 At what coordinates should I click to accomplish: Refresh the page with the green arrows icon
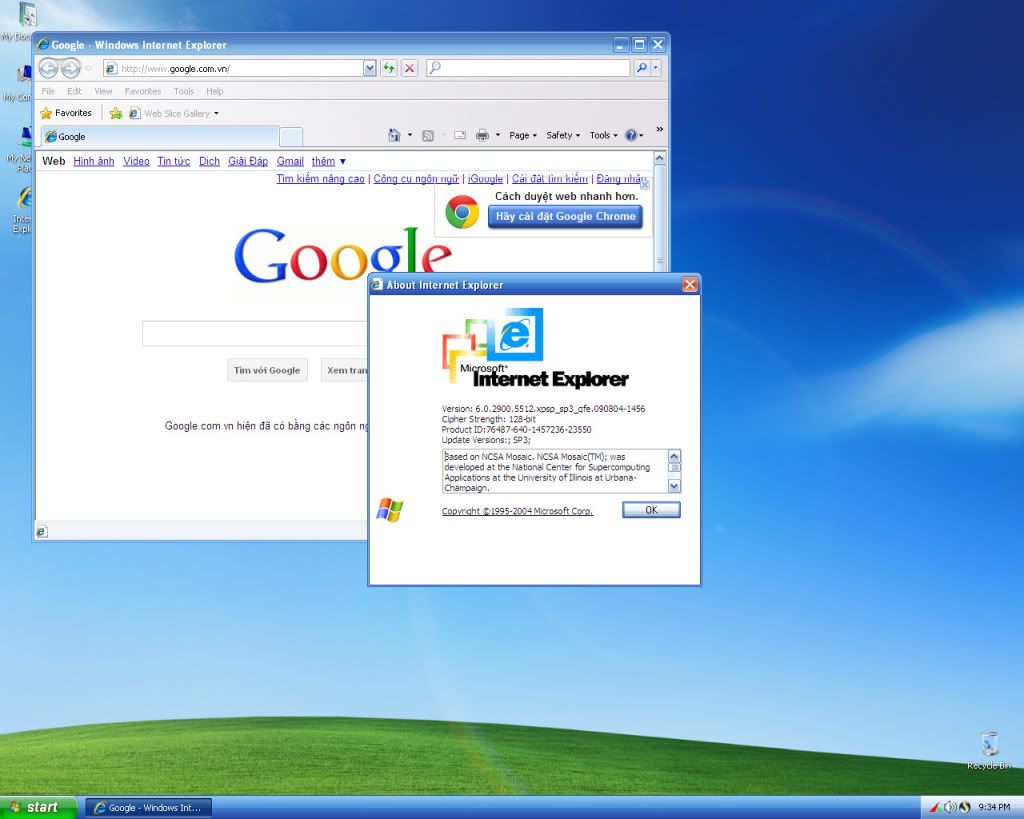click(x=389, y=68)
